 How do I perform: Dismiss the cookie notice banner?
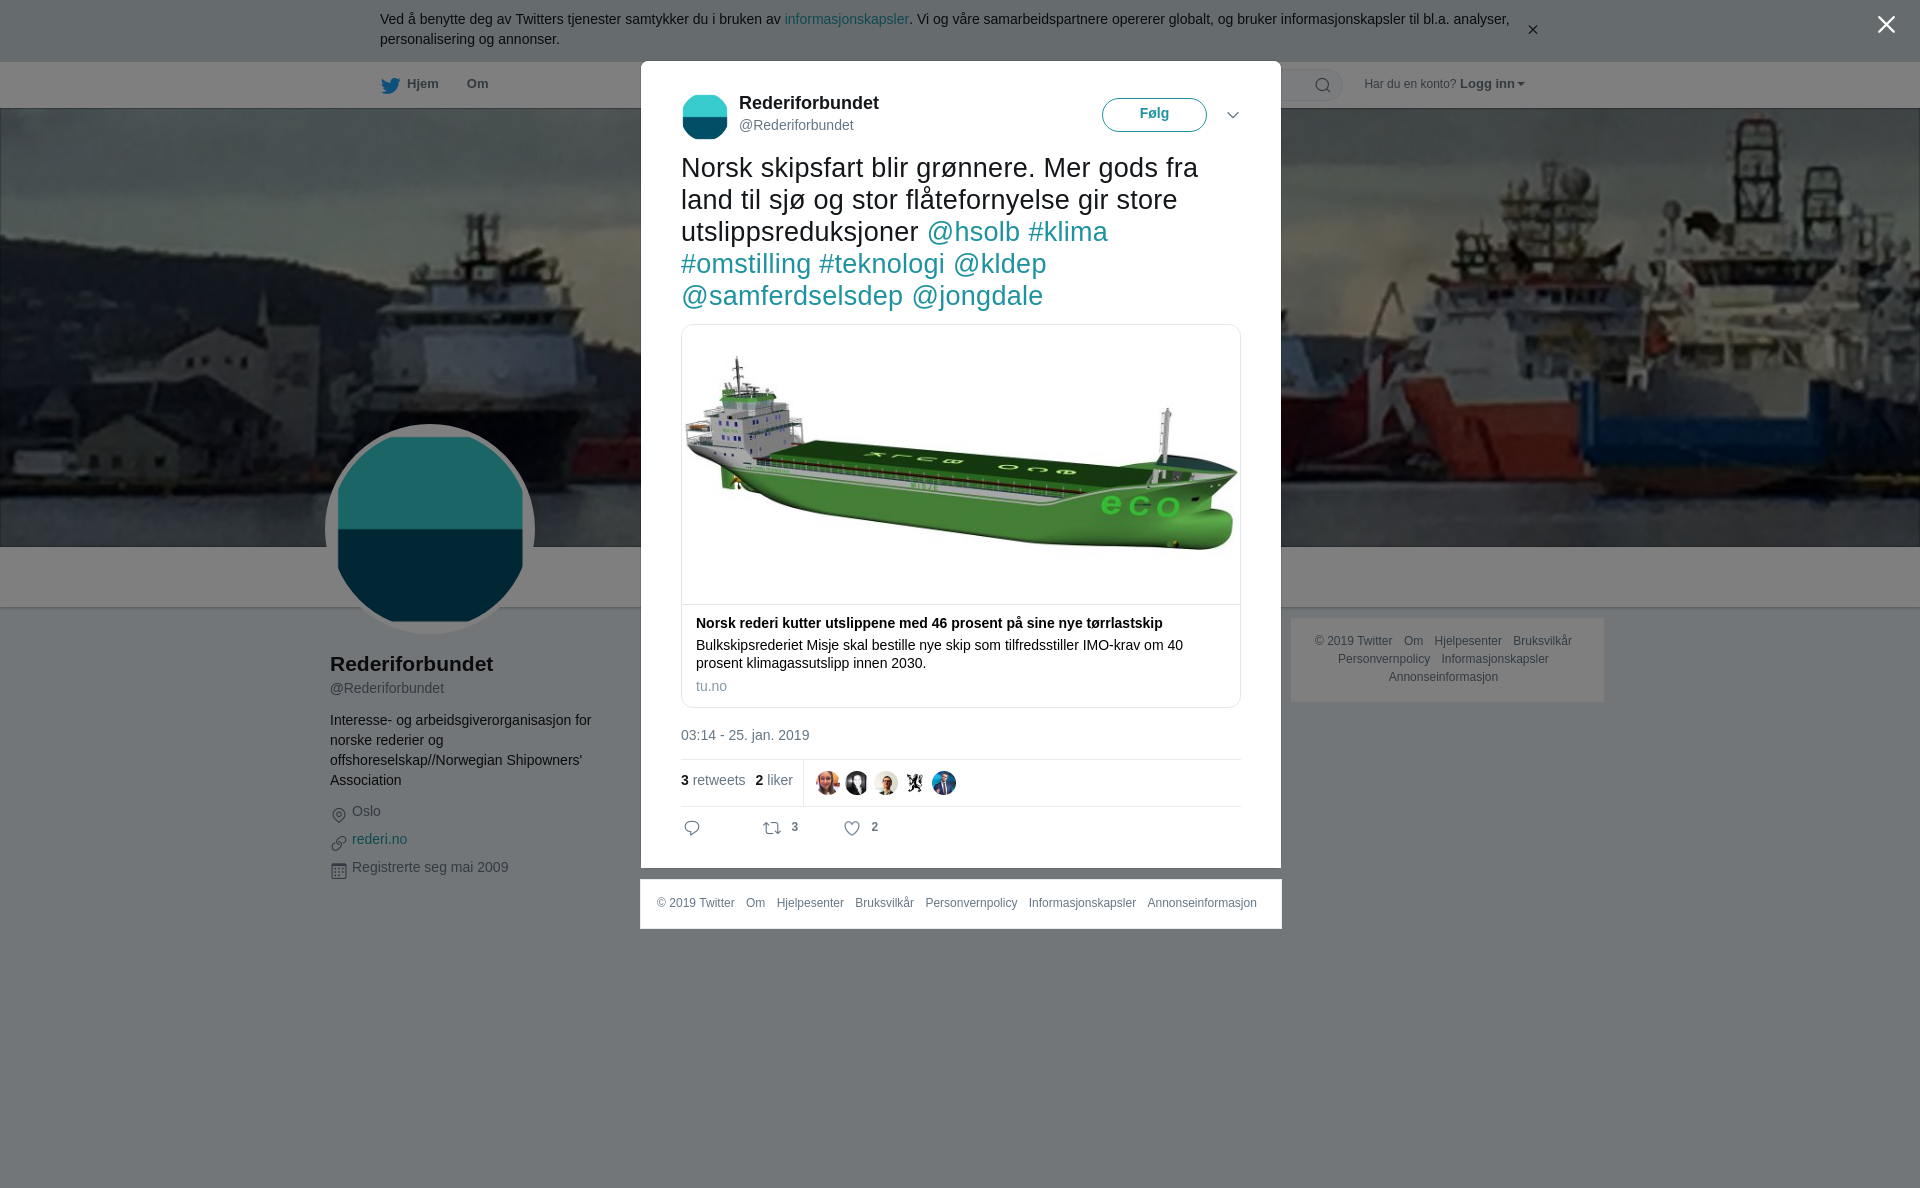pos(1532,30)
